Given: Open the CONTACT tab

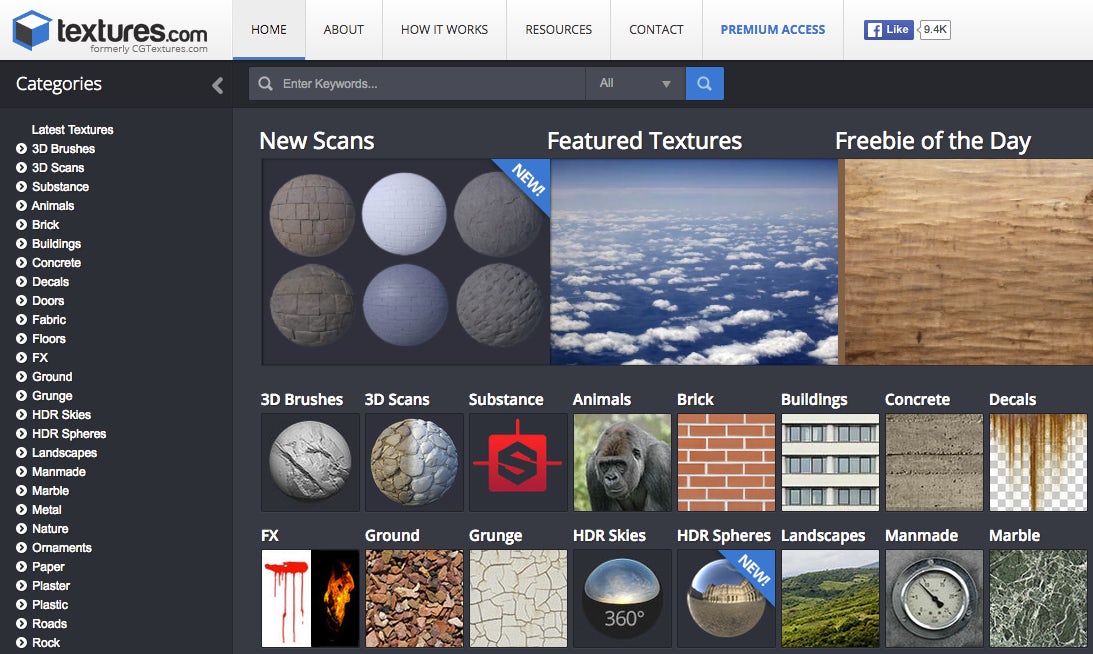Looking at the screenshot, I should coord(656,29).
